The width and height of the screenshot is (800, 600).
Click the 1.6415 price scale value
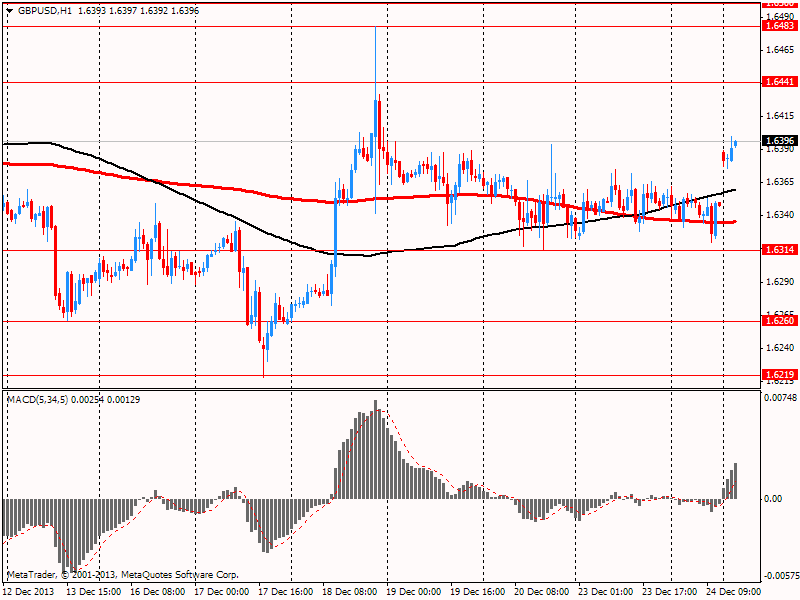(780, 116)
